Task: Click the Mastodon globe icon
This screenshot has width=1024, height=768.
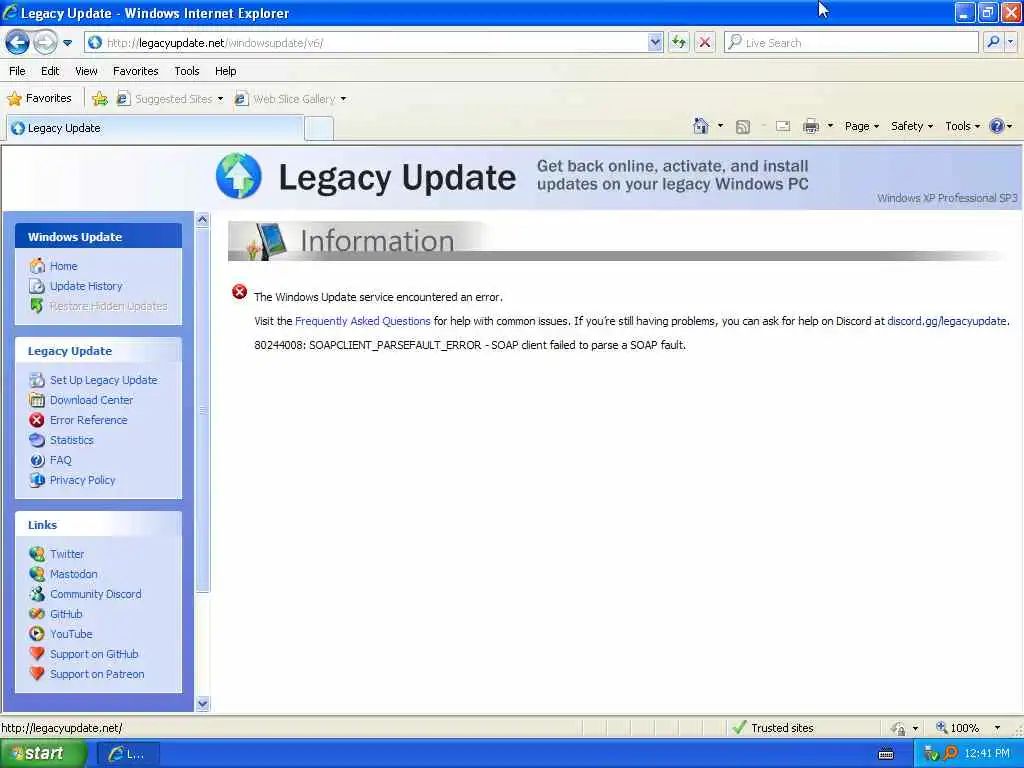Action: coord(37,574)
